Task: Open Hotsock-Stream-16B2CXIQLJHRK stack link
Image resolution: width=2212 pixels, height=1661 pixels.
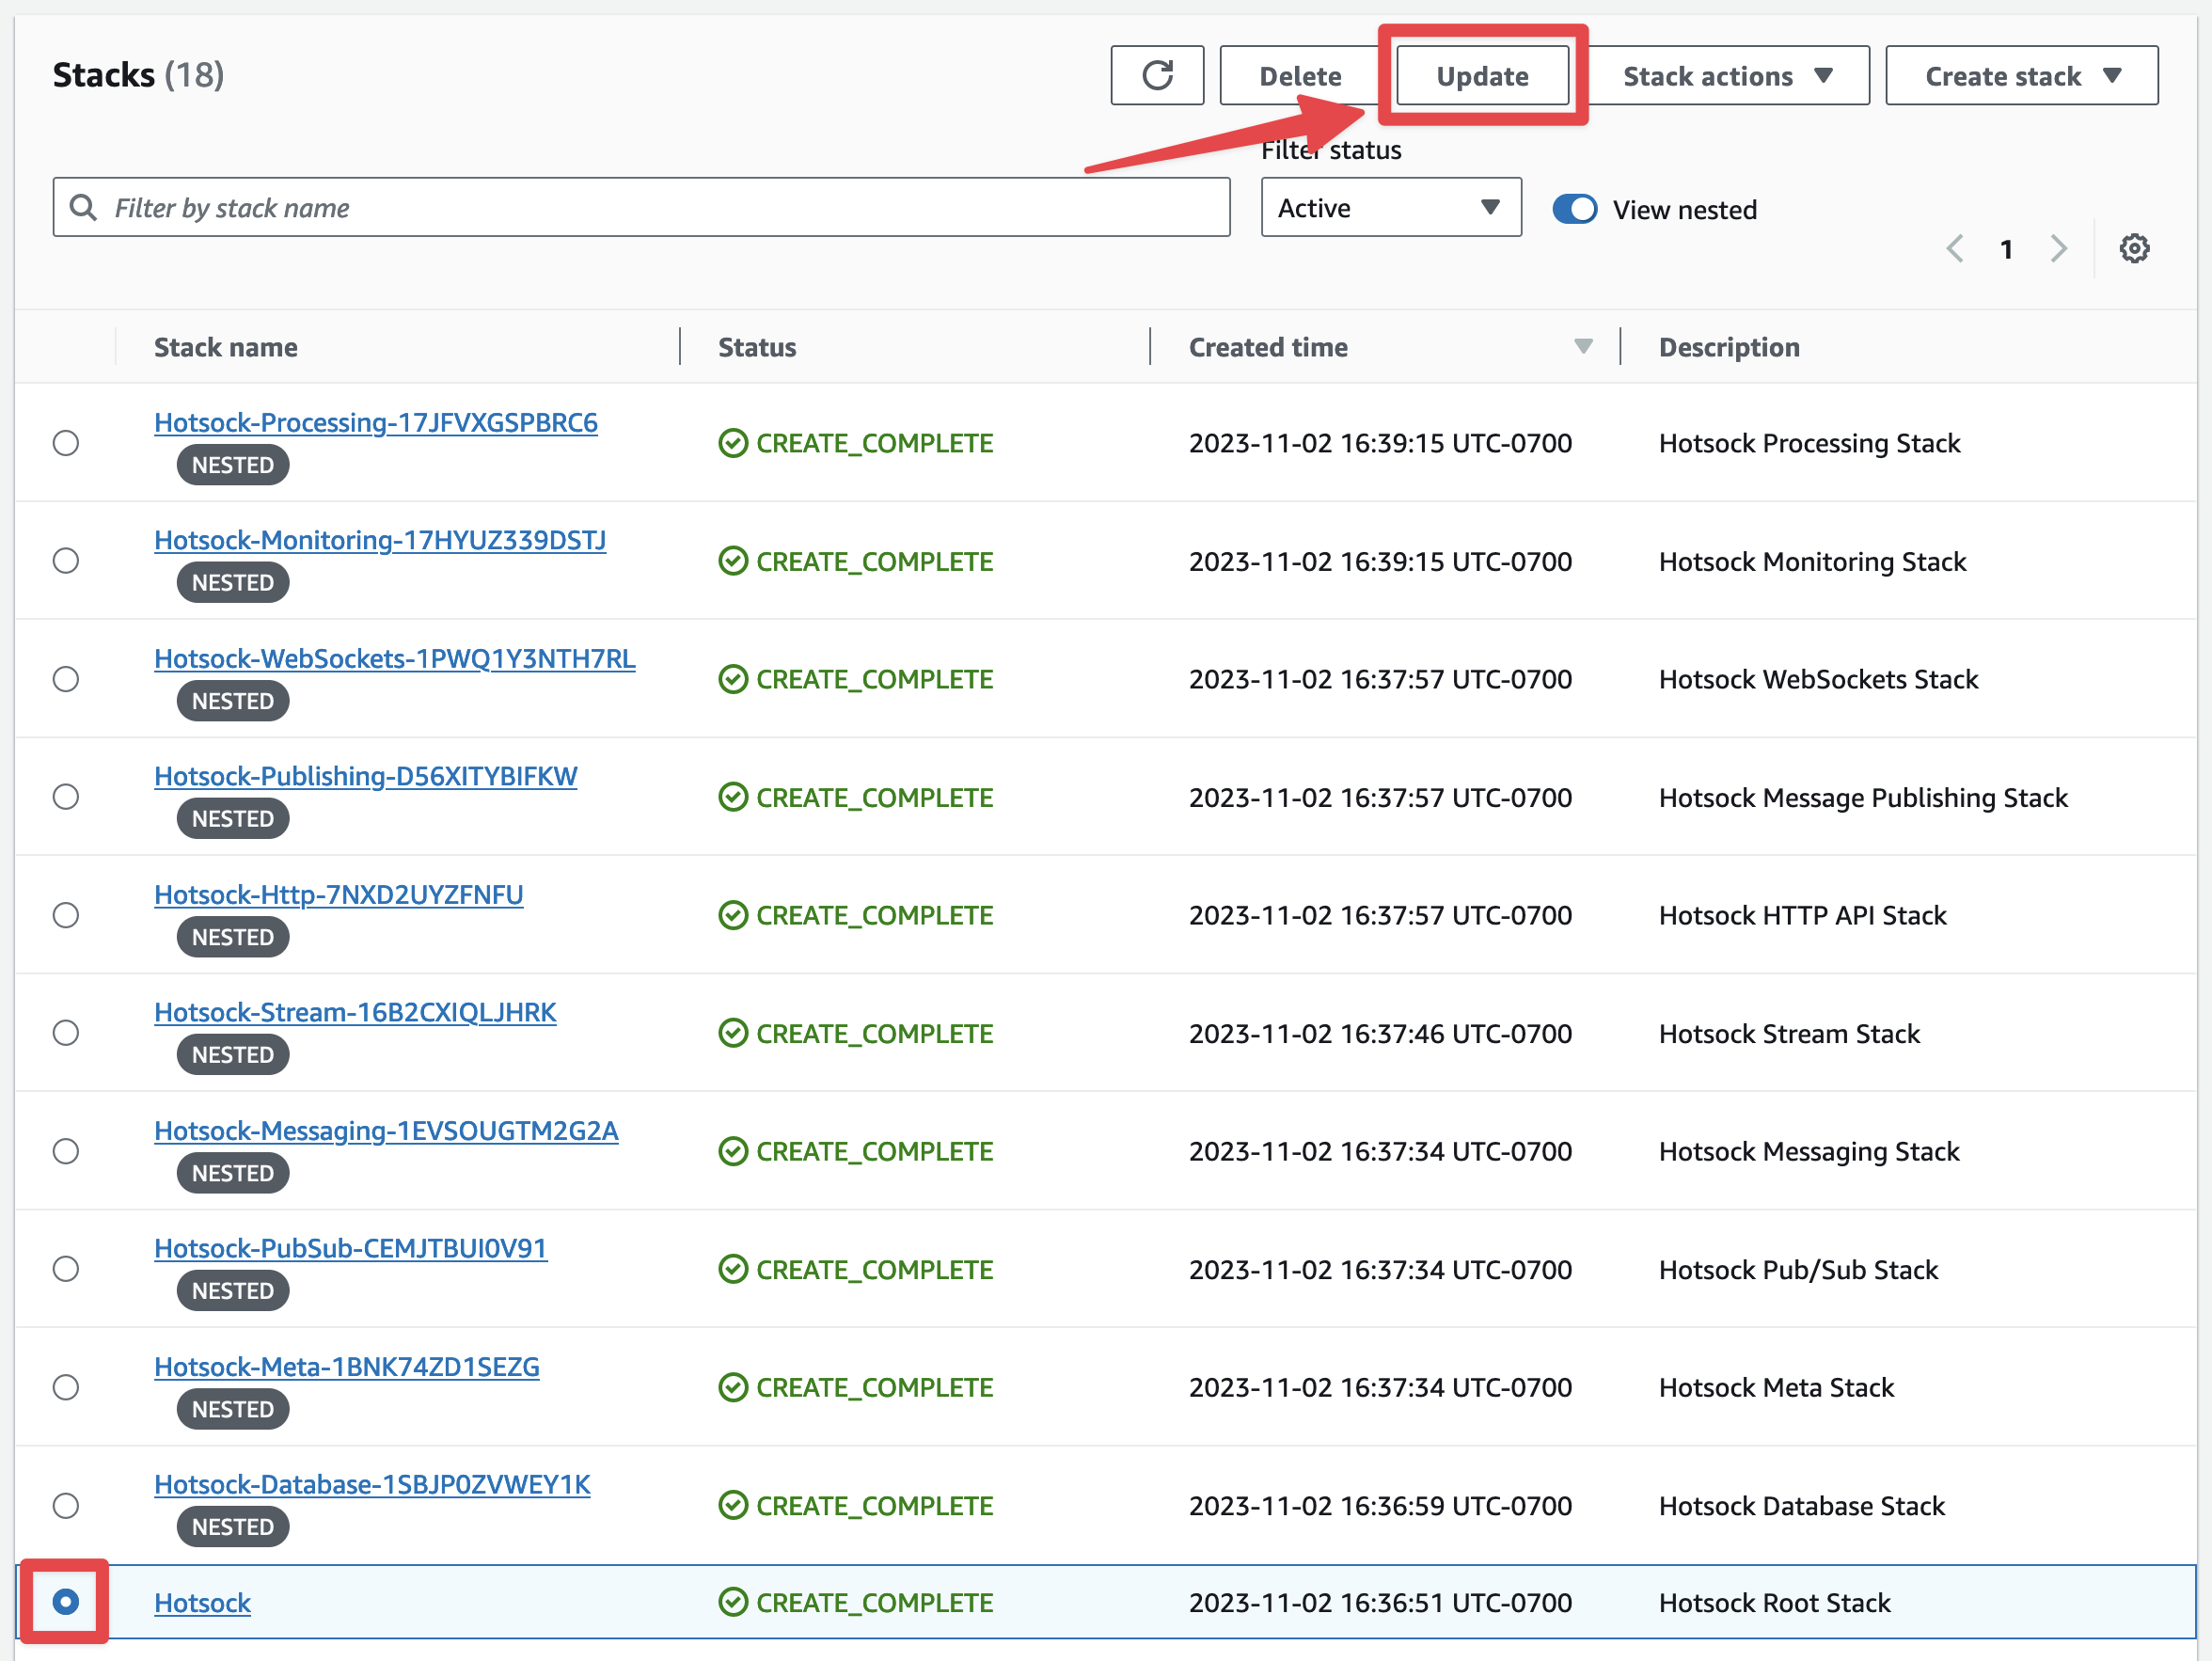Action: 355,1012
